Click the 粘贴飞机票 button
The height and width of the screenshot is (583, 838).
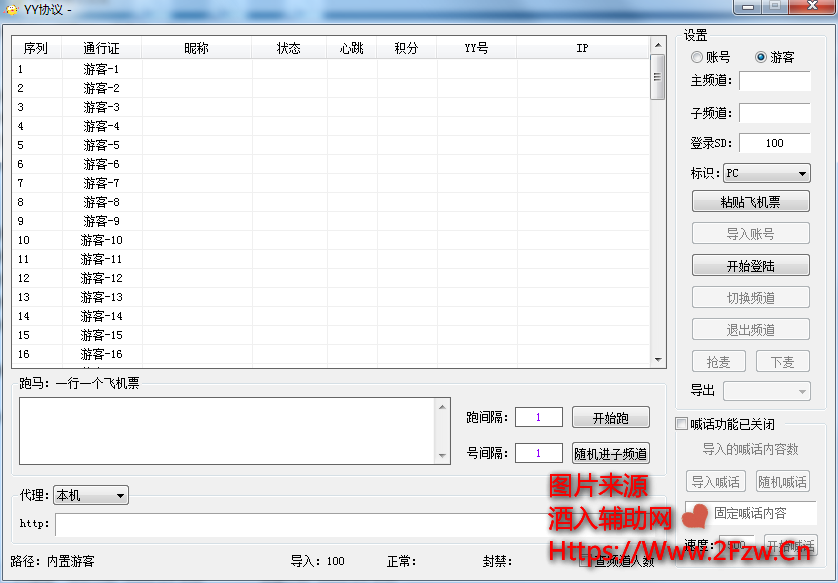(x=750, y=202)
